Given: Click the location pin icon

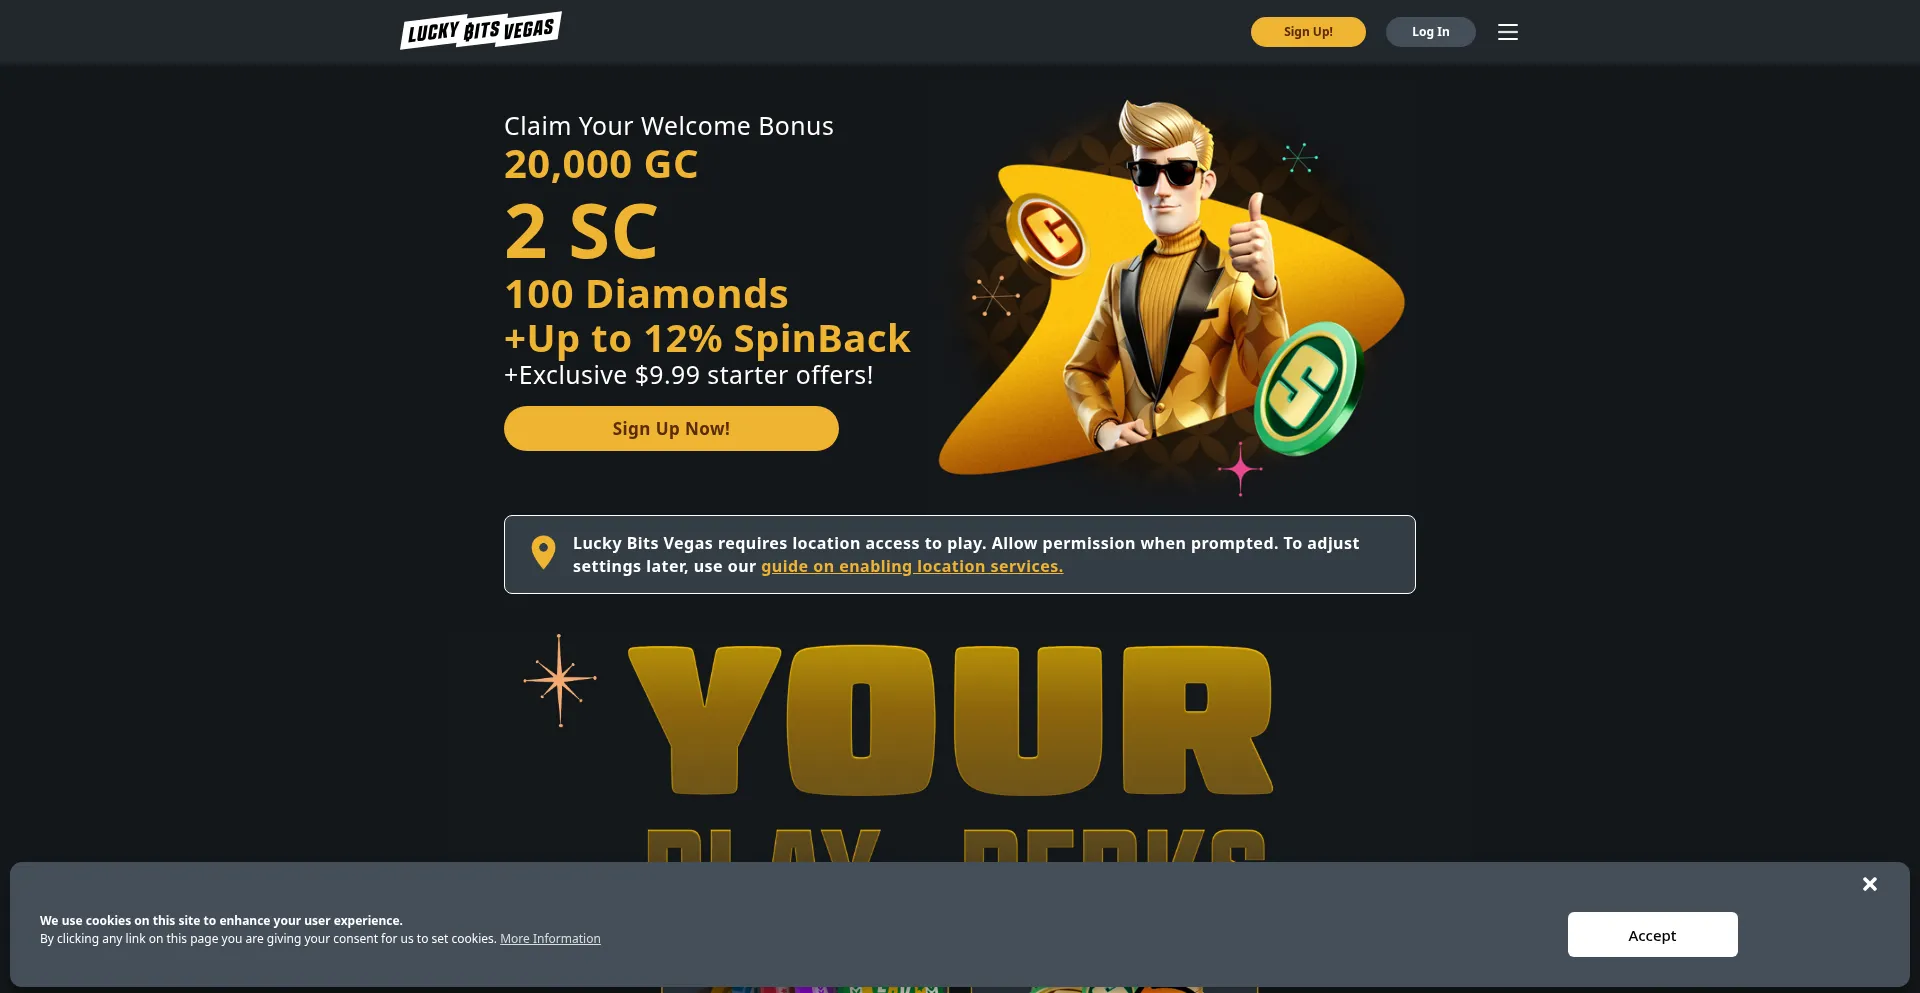Looking at the screenshot, I should pos(543,553).
